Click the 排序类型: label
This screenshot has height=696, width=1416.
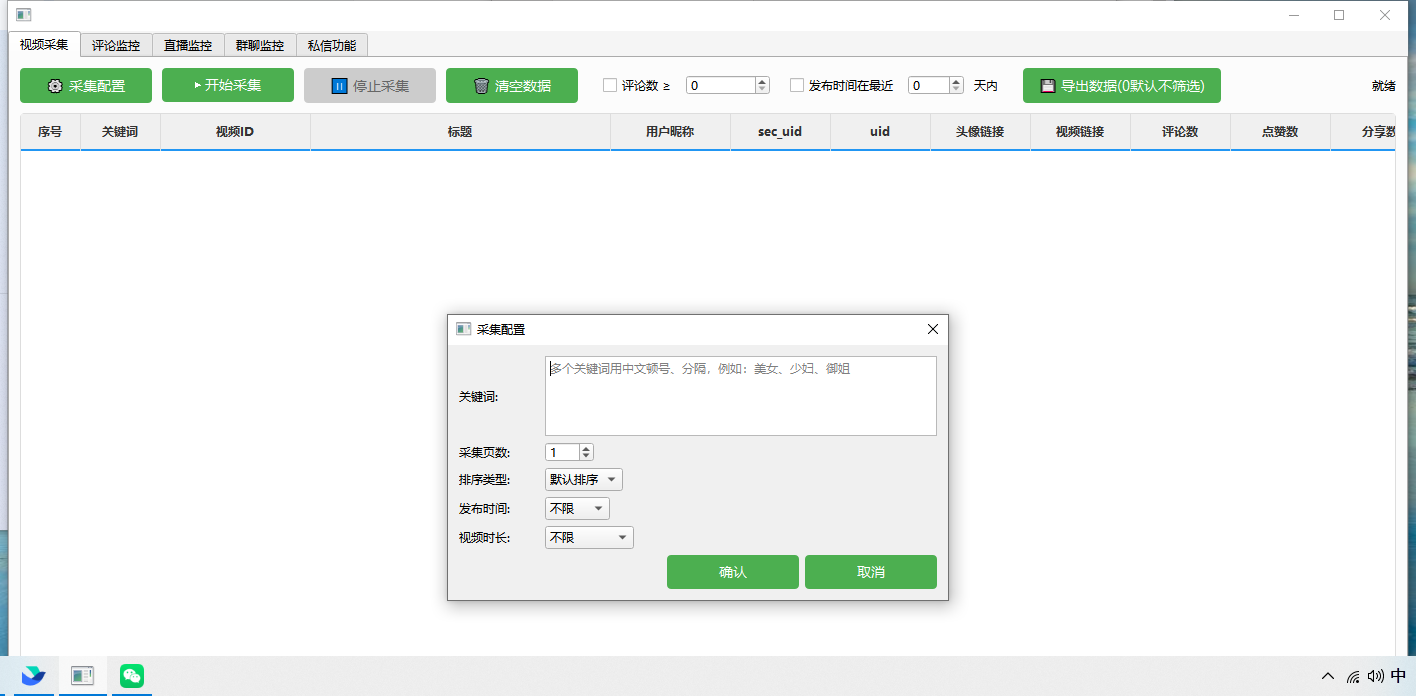(x=484, y=480)
